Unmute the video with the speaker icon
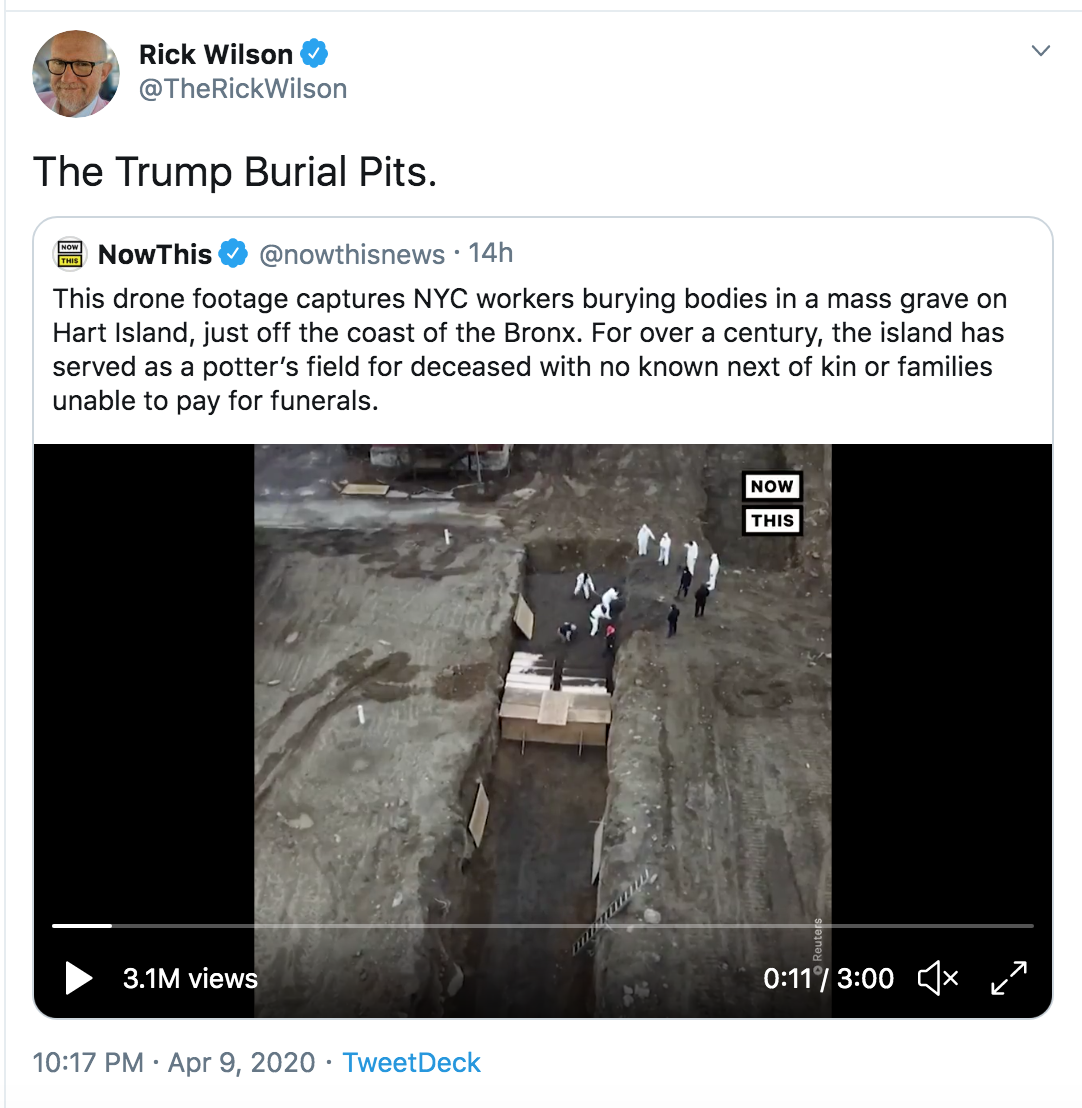The image size is (1082, 1108). click(x=938, y=978)
